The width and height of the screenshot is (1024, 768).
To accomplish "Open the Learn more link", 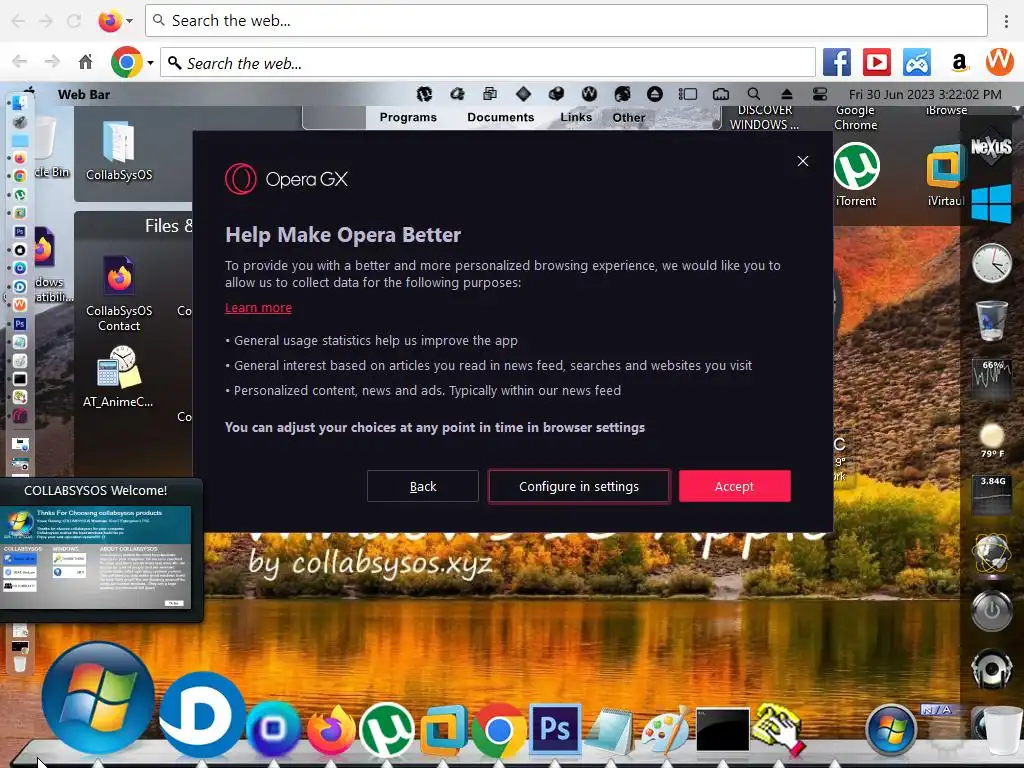I will click(x=259, y=308).
